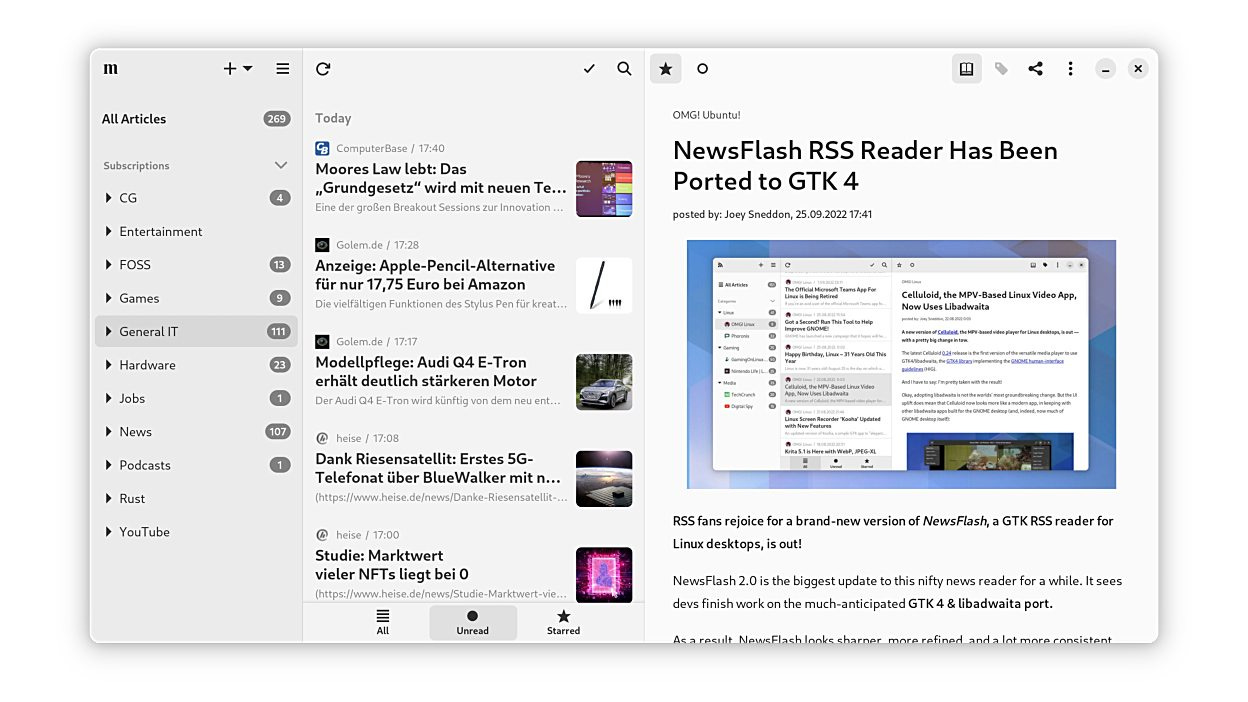Open the tag article icon

coord(1001,69)
